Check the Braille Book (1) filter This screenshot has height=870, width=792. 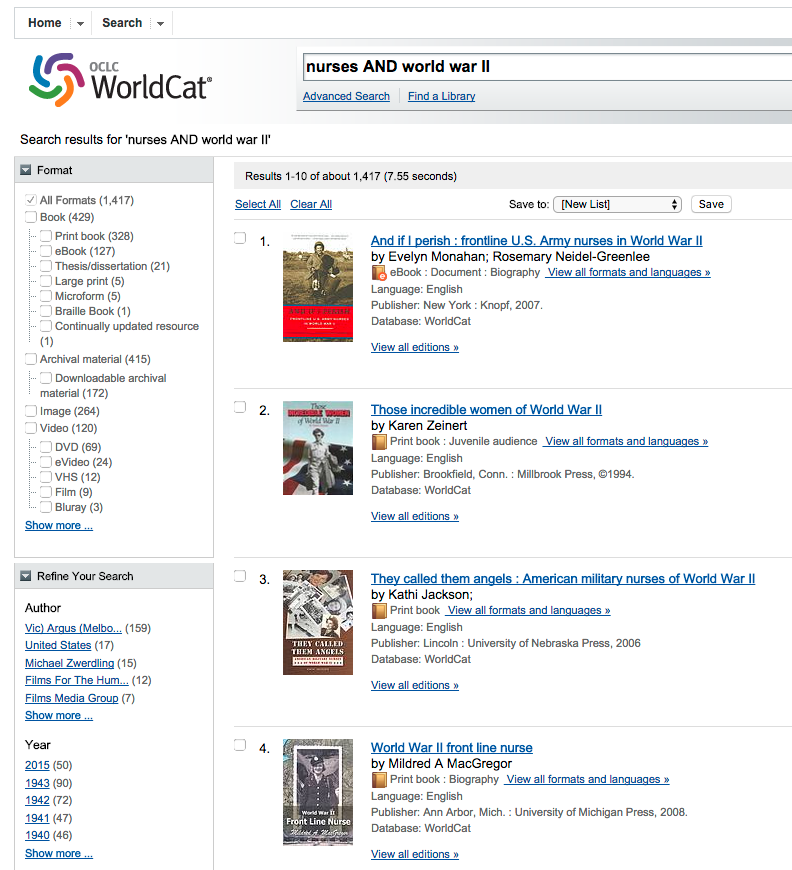(46, 311)
